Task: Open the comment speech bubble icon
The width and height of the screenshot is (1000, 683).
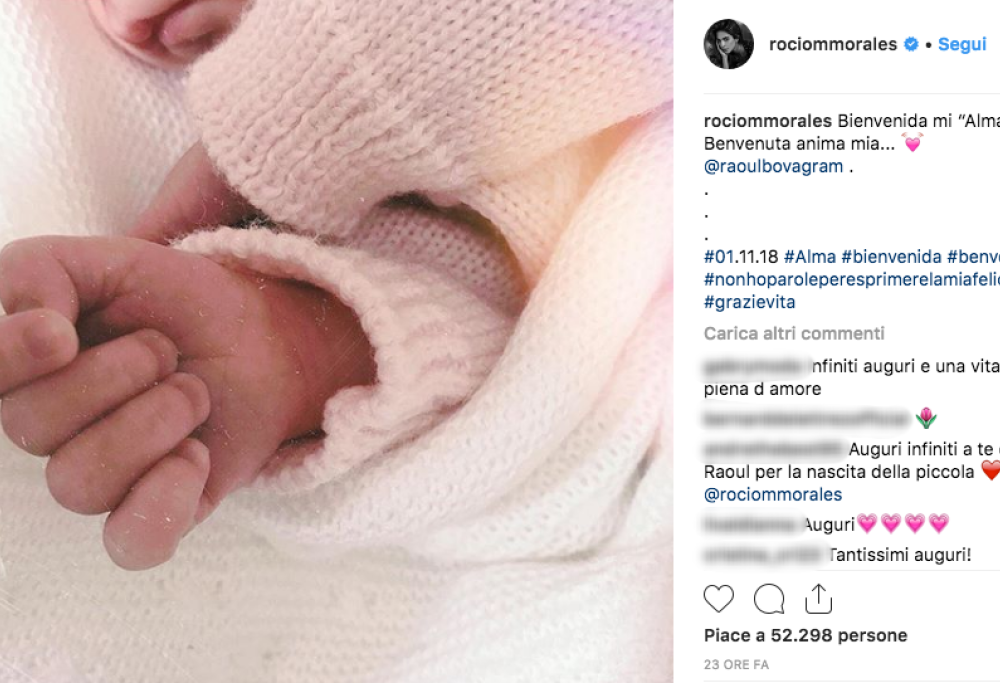Action: 768,599
